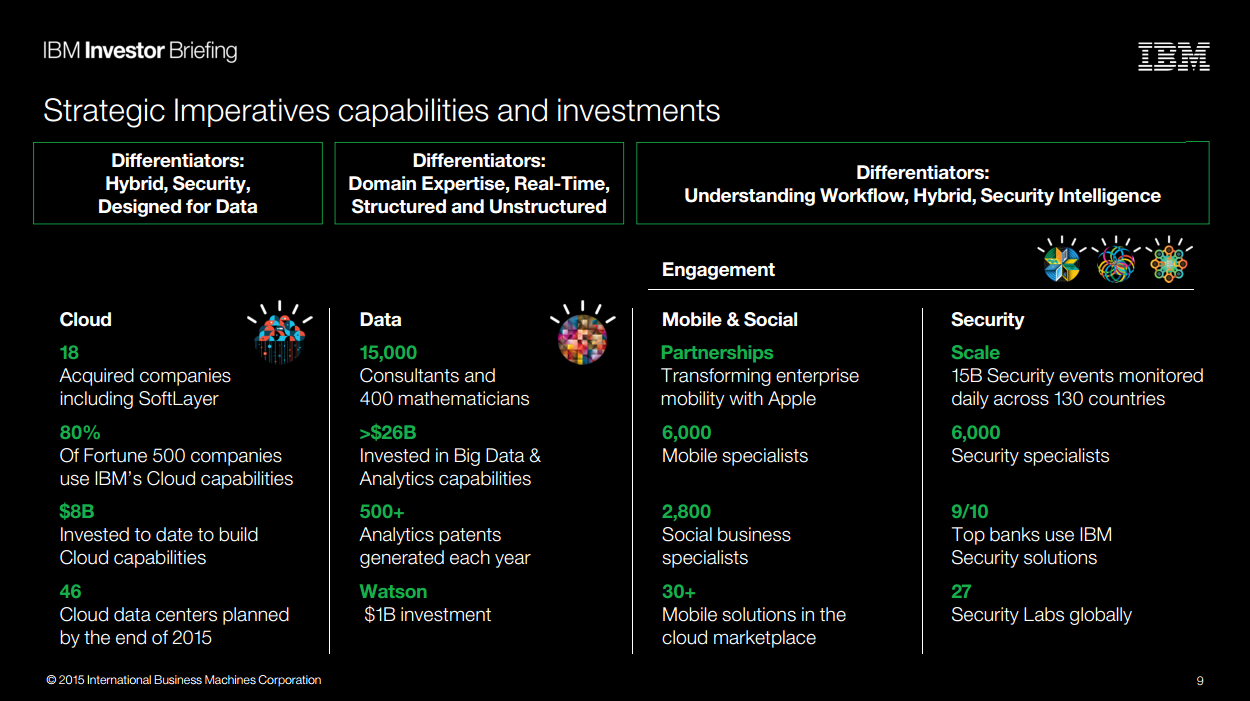Image resolution: width=1250 pixels, height=701 pixels.
Task: Click the multicolor swirl Engagement icon
Action: point(1114,262)
